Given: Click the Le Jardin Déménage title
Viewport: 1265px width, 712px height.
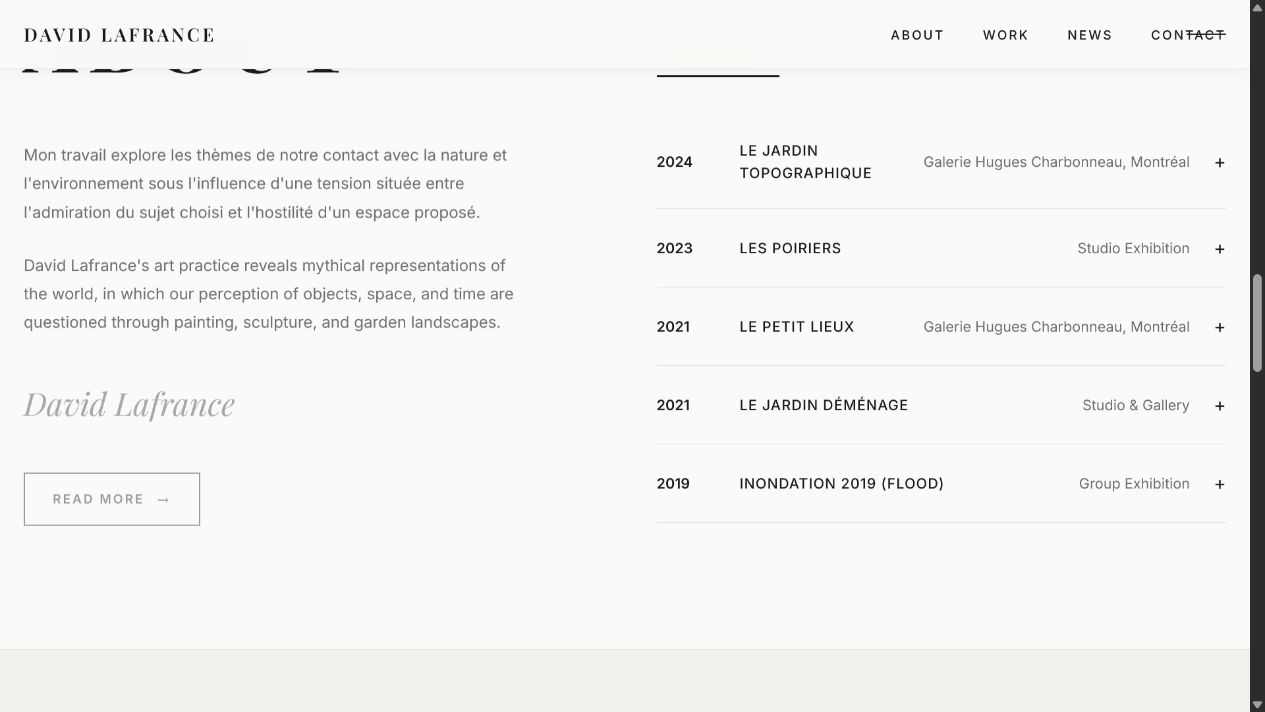Looking at the screenshot, I should (824, 405).
